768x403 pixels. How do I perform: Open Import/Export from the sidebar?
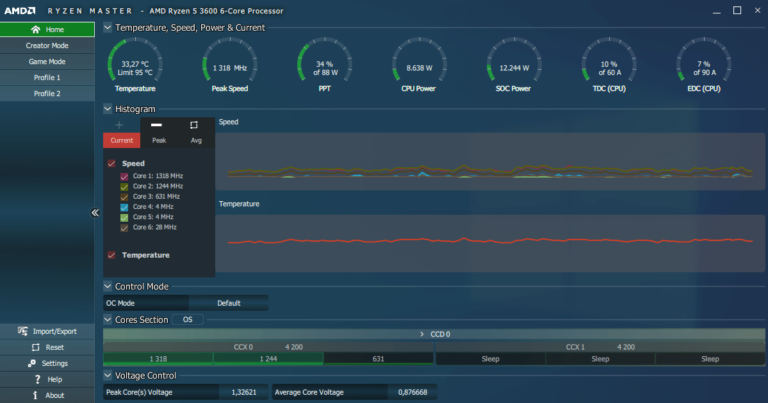click(x=22, y=331)
